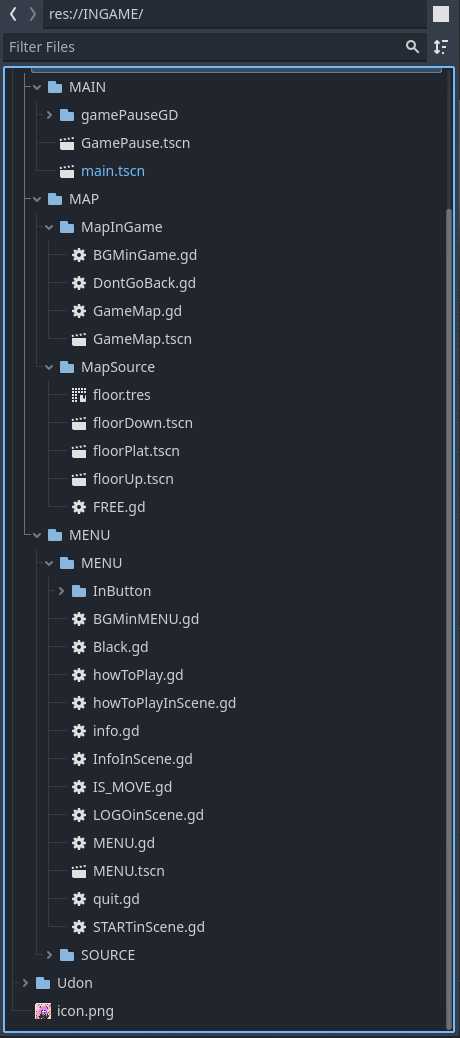Image resolution: width=460 pixels, height=1038 pixels.
Task: Click the search magnifier icon in filter
Action: 412,47
